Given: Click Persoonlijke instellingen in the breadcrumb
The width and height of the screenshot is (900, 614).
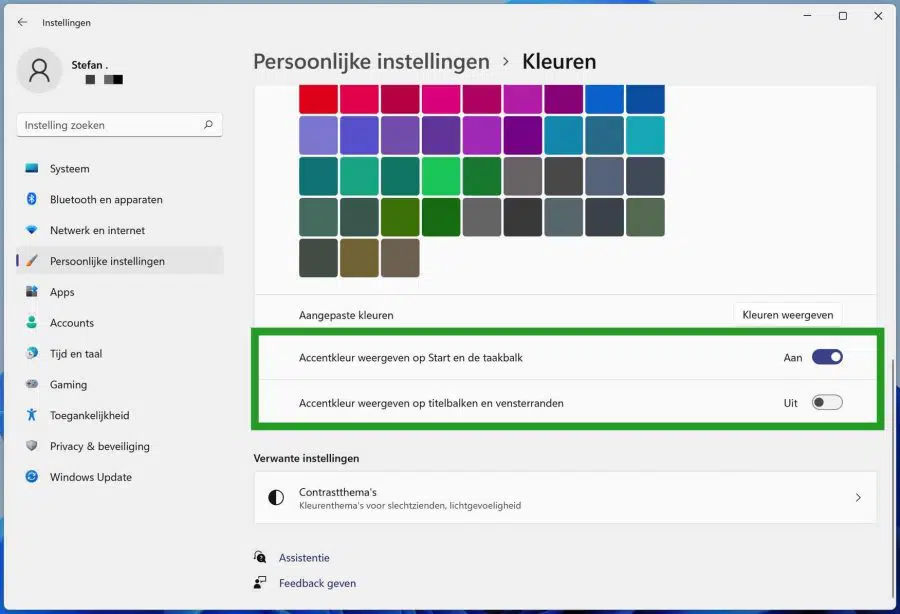Looking at the screenshot, I should [371, 61].
